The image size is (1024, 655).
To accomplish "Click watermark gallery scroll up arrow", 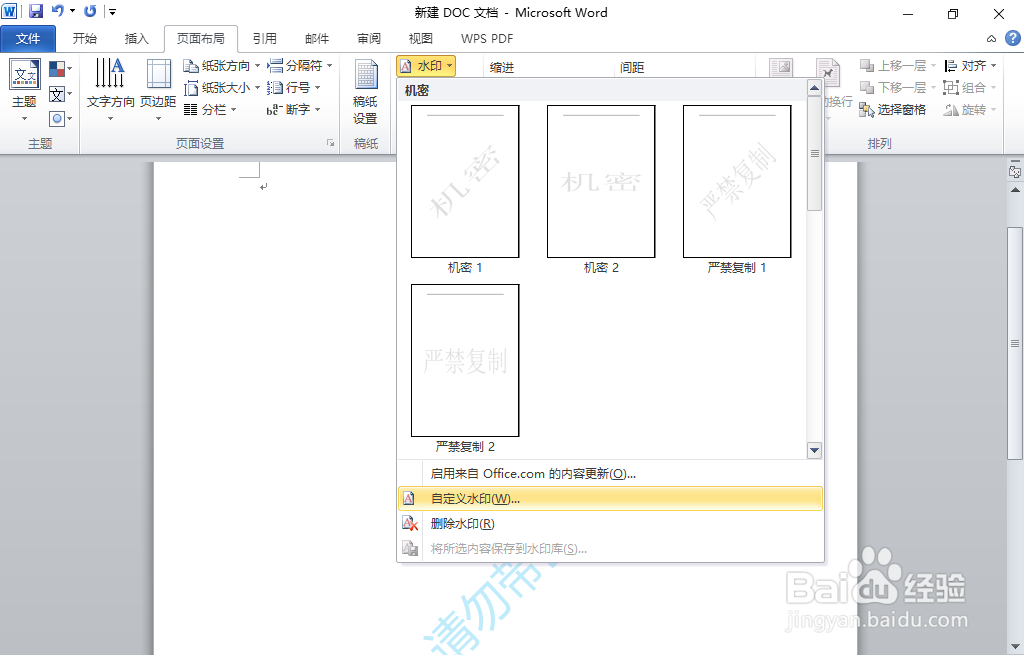I will point(814,88).
